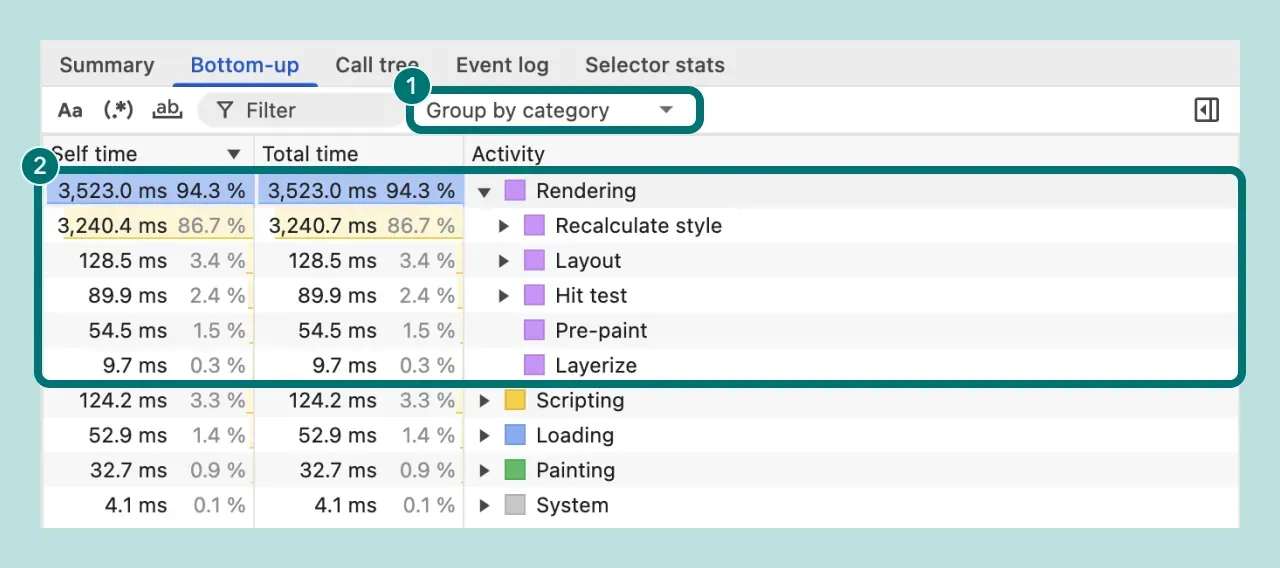Toggle the Match case filter option
The width and height of the screenshot is (1280, 568).
tap(70, 111)
